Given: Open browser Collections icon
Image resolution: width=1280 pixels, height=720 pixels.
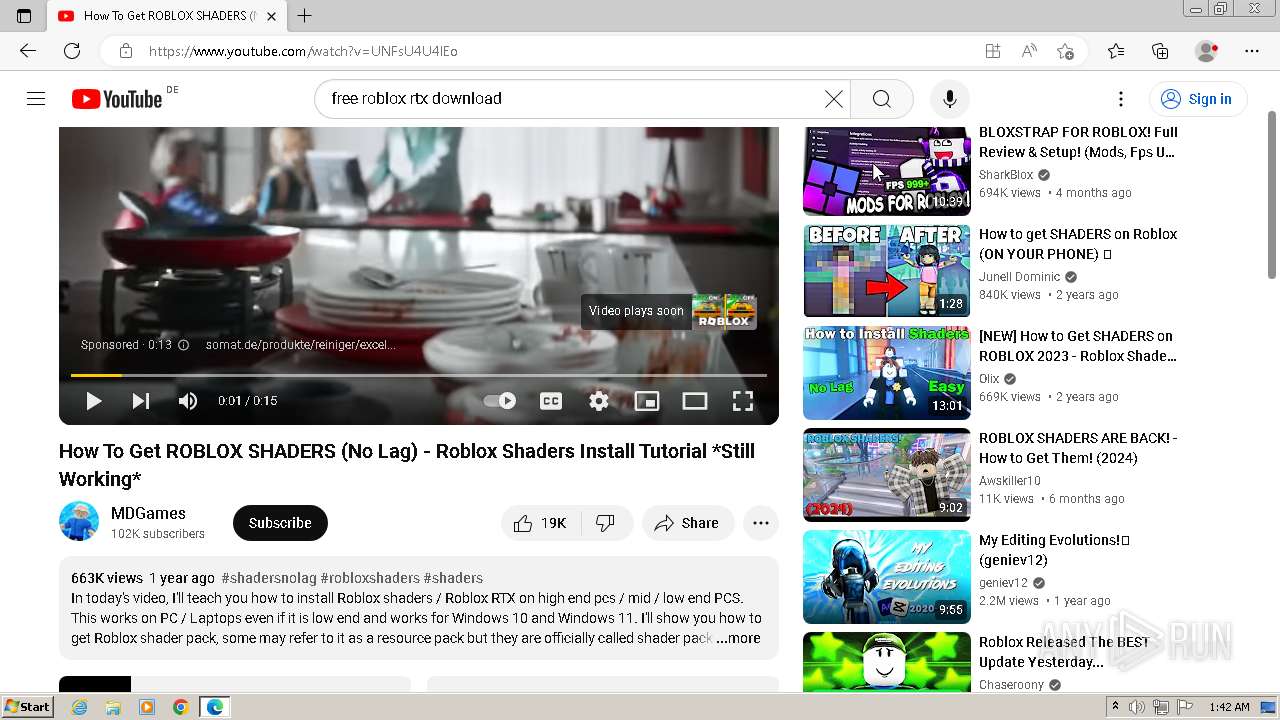Looking at the screenshot, I should pyautogui.click(x=1160, y=51).
